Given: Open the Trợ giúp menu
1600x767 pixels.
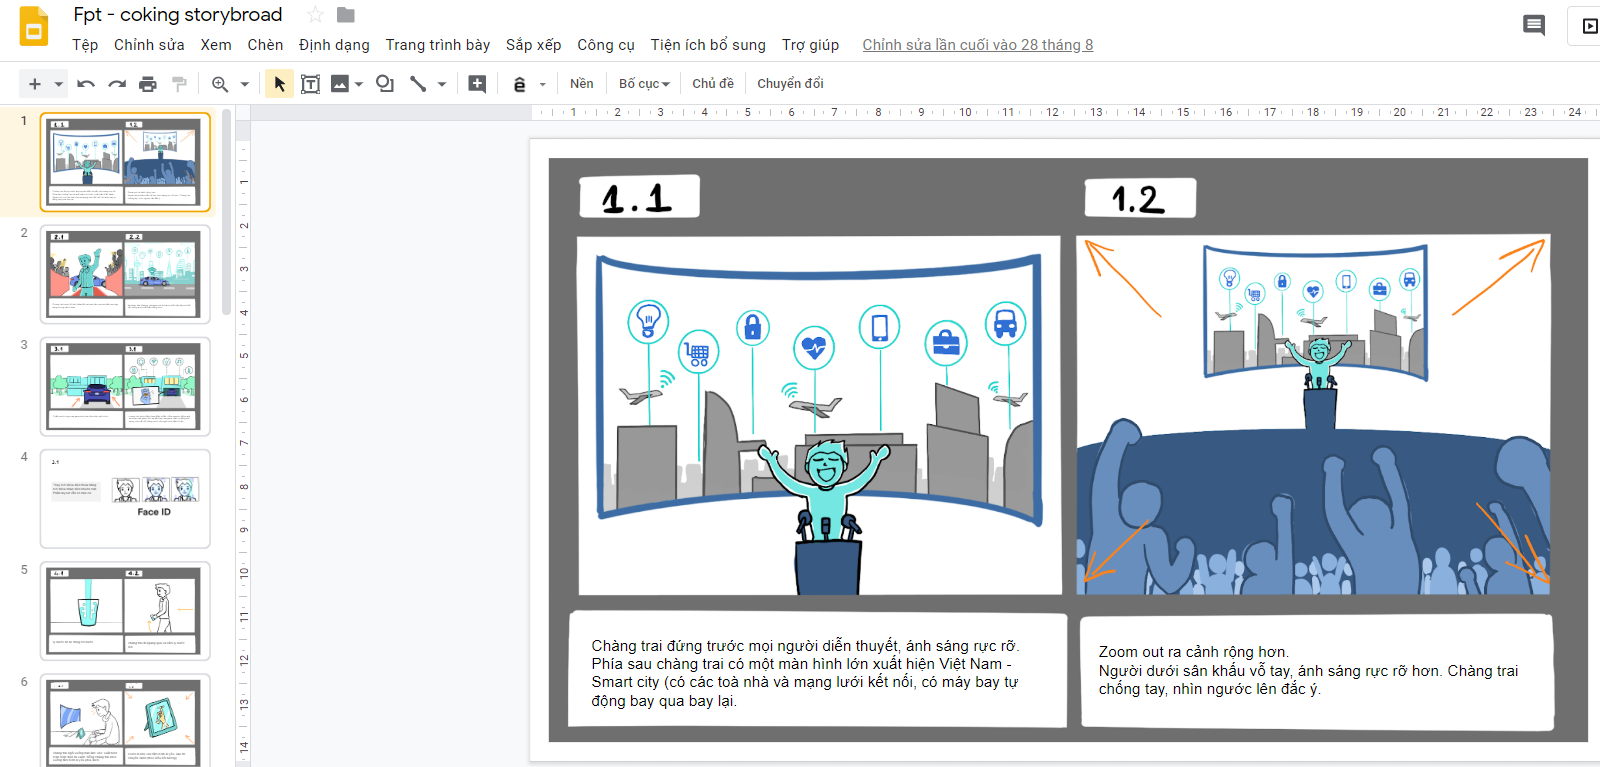Looking at the screenshot, I should tap(810, 45).
